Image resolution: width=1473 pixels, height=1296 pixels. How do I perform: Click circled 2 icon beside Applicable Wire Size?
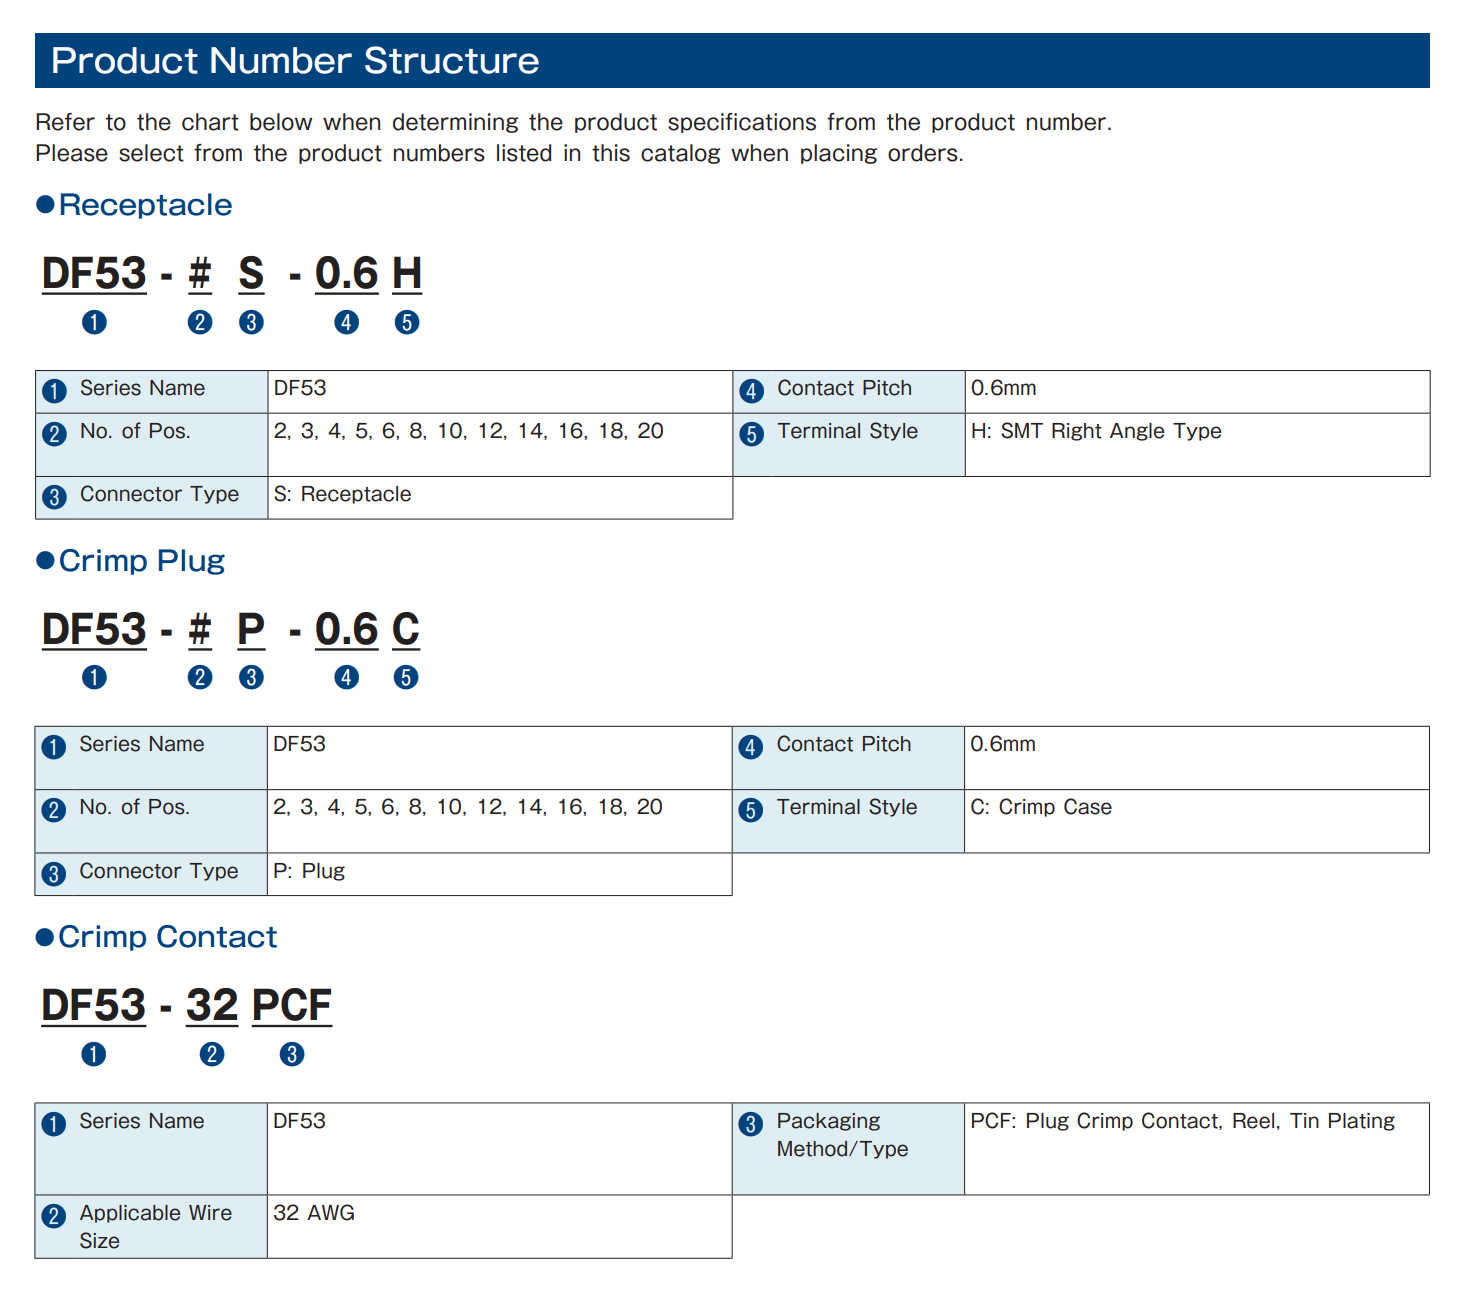pyautogui.click(x=54, y=1216)
